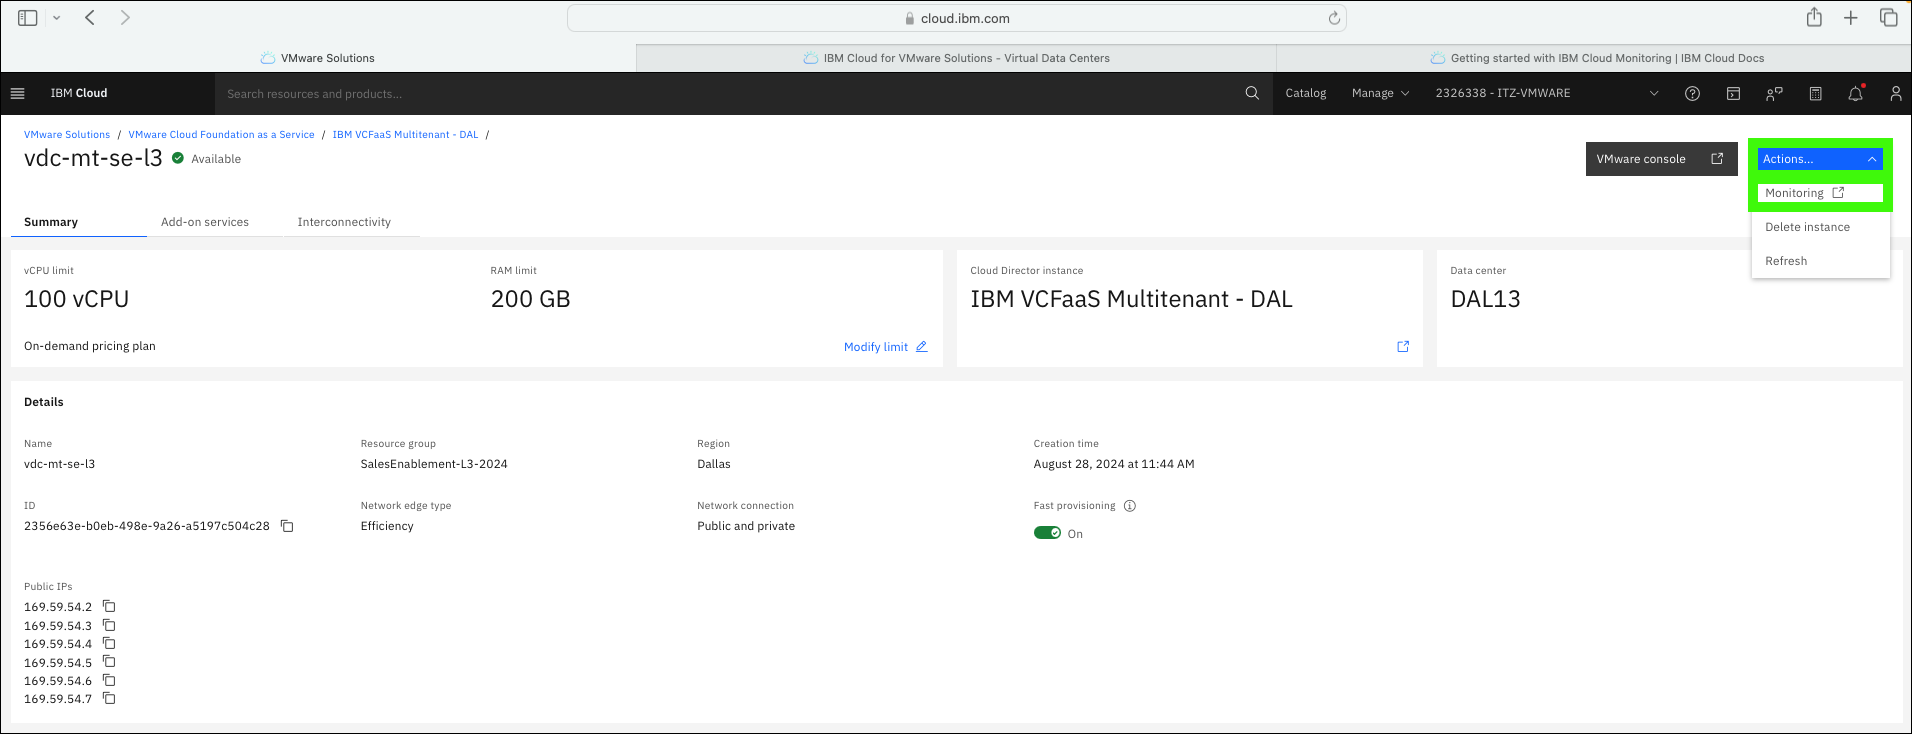1912x734 pixels.
Task: Open Cloud Director instance external link icon
Action: [1403, 346]
